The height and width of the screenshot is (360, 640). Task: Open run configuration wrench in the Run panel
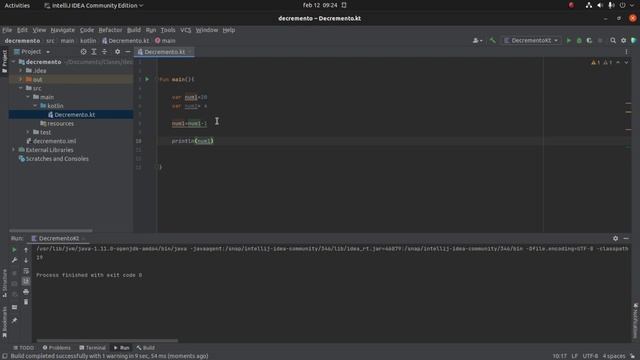click(x=14, y=260)
